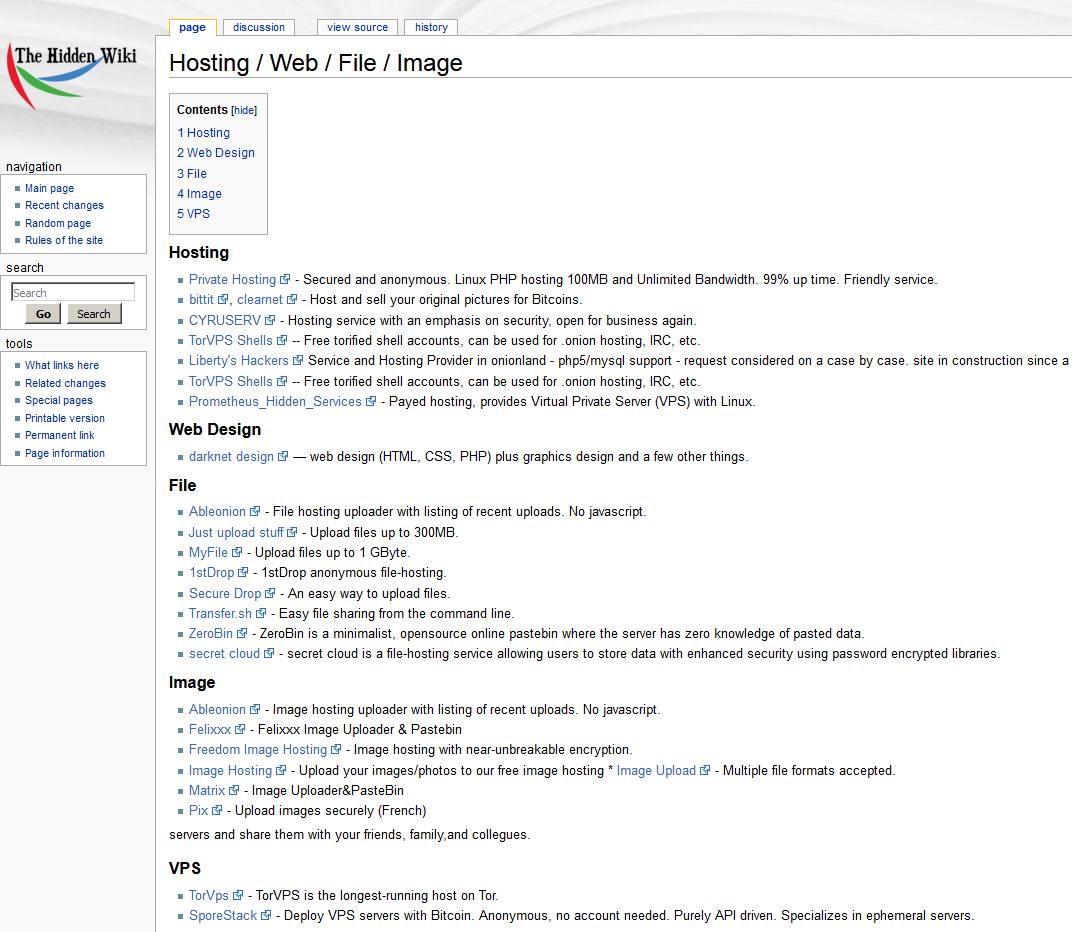Open the CYRUSERV link
Screen dimensions: 1072x932
point(225,320)
